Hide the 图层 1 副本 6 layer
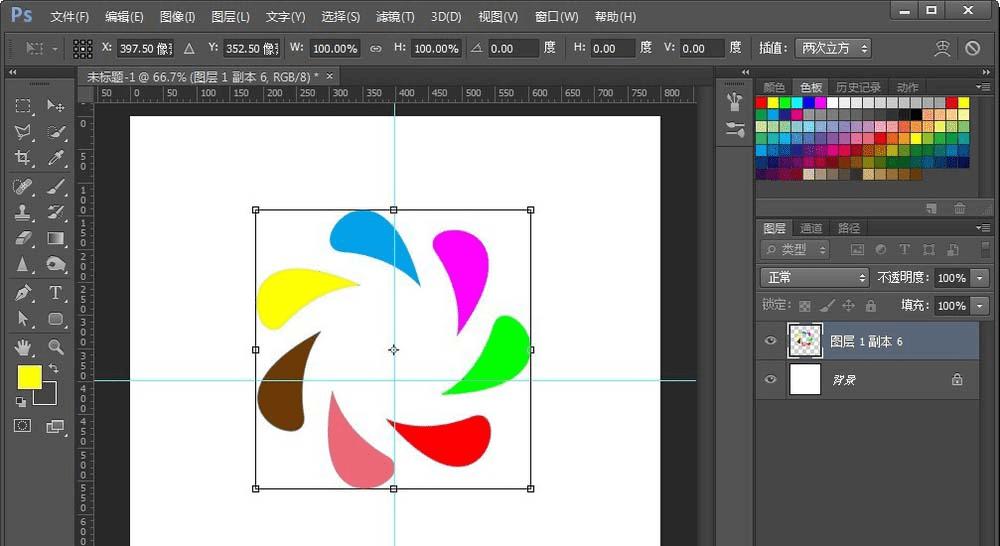The height and width of the screenshot is (546, 1000). (x=770, y=341)
